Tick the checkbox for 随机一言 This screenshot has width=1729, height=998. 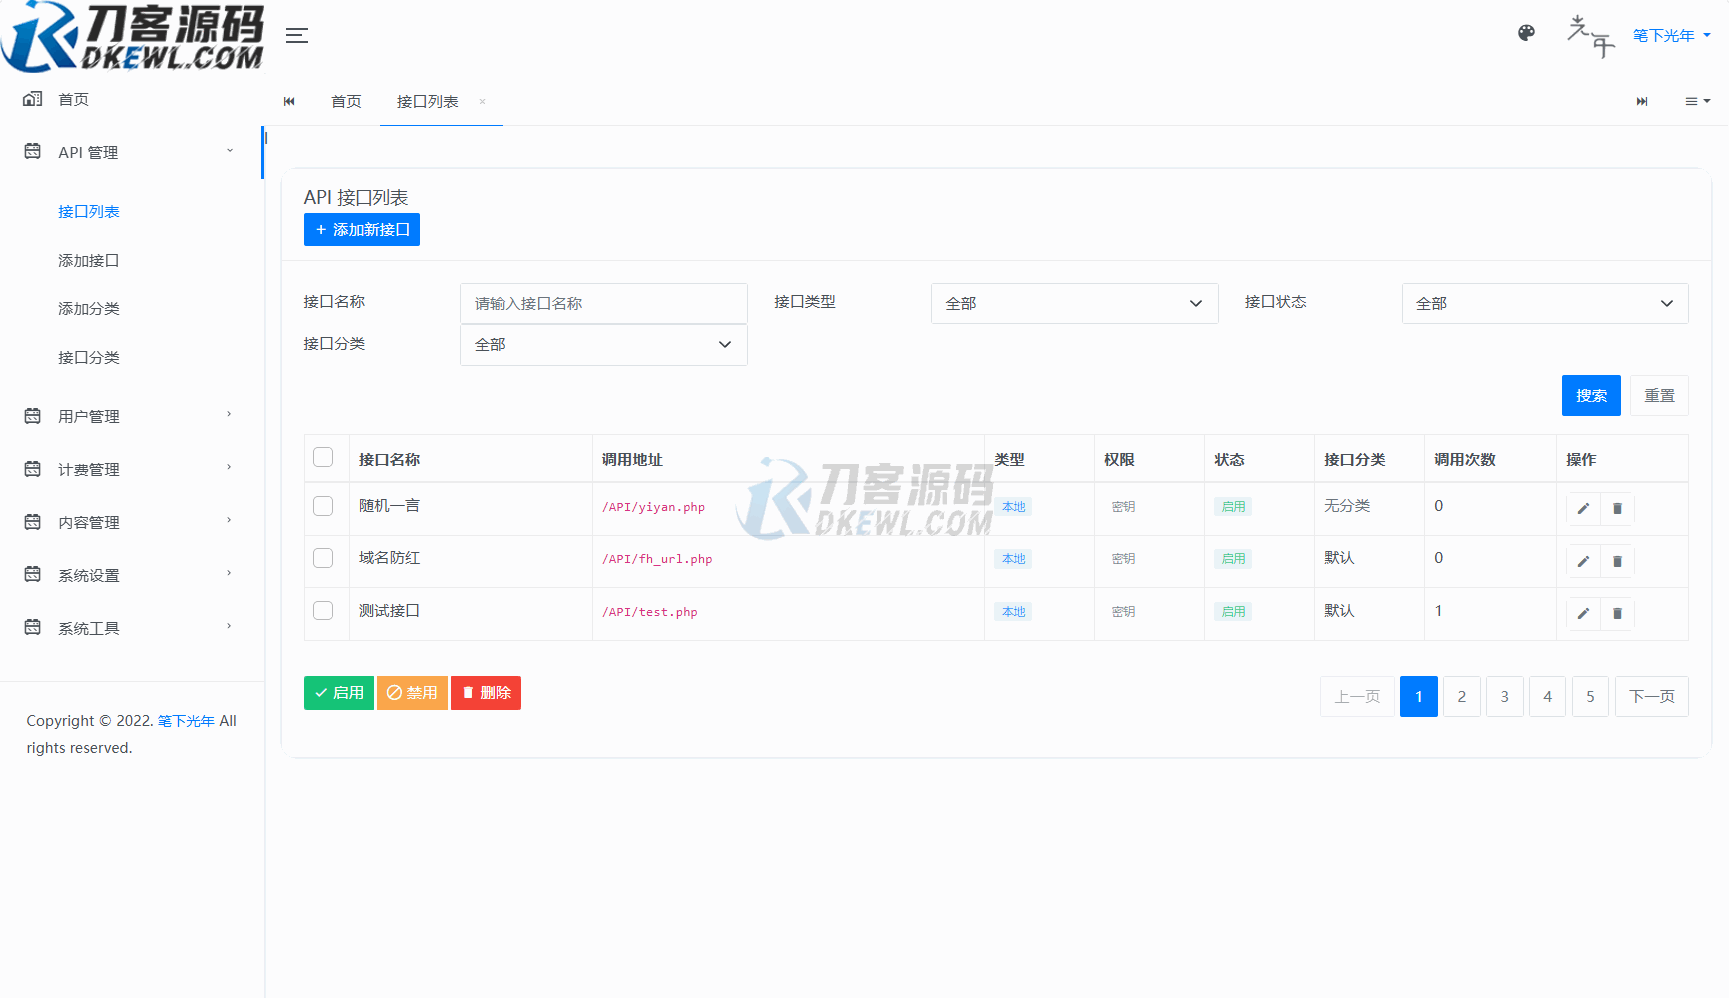323,506
